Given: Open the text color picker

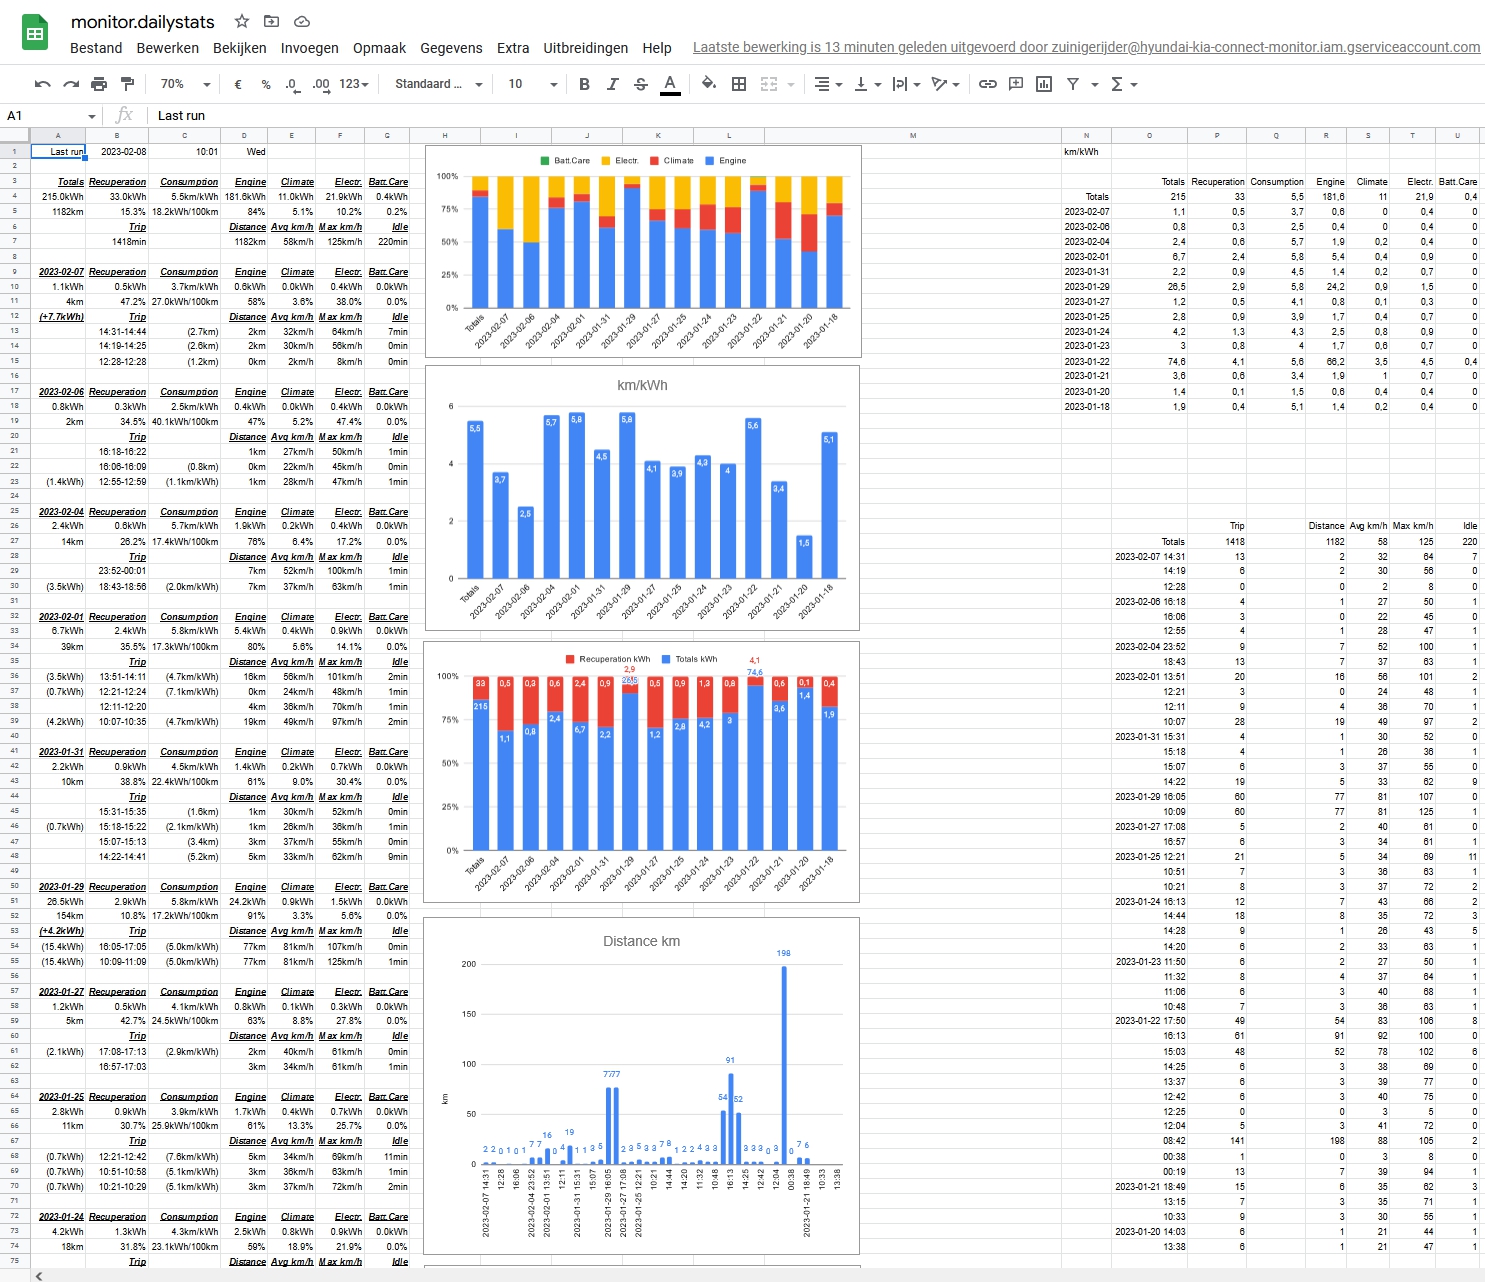Looking at the screenshot, I should click(670, 84).
